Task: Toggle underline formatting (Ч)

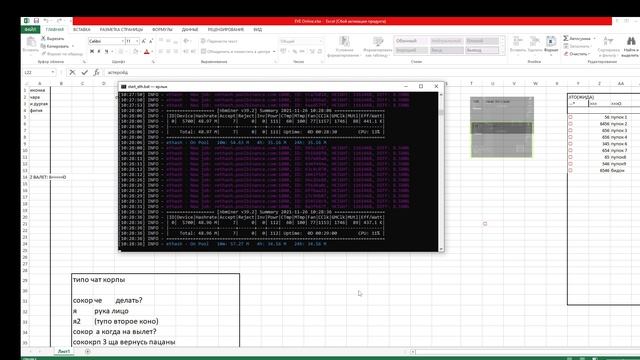Action: coord(107,51)
